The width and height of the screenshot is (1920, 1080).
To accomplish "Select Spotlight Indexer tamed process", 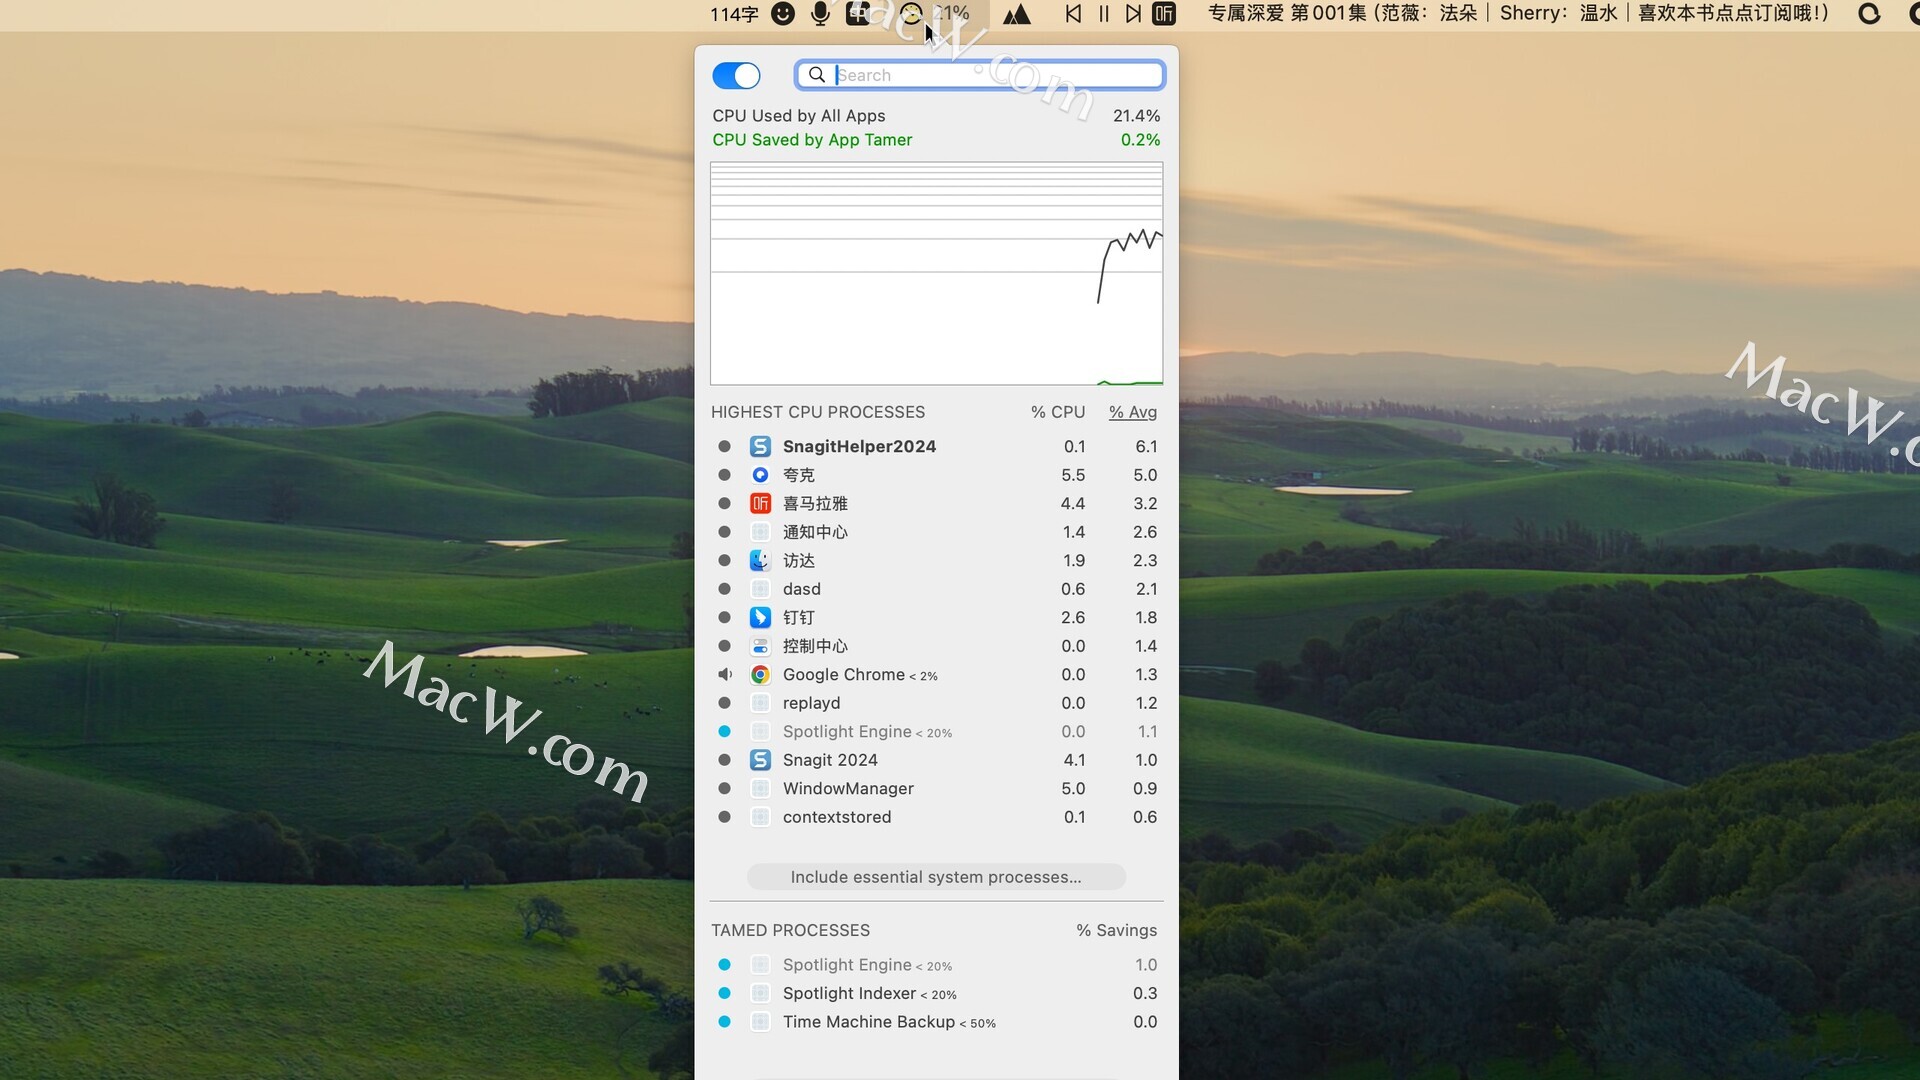I will (x=936, y=993).
